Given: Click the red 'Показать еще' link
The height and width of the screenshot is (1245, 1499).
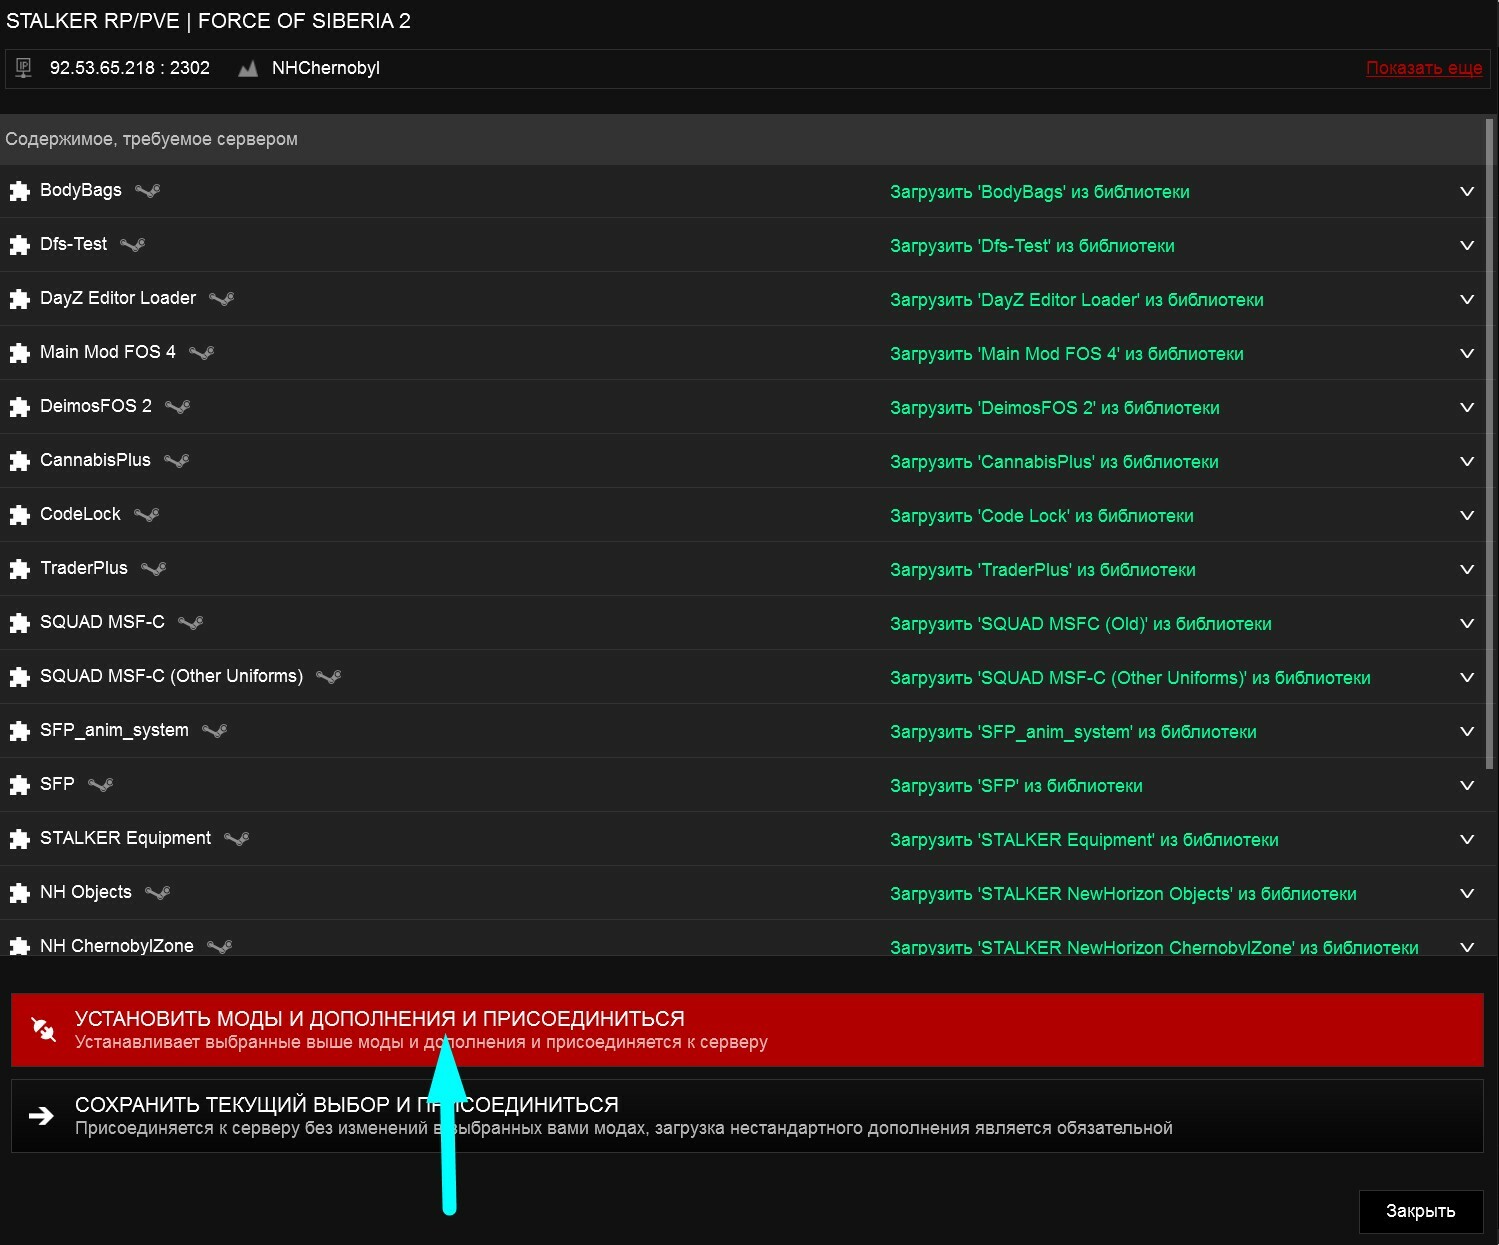Looking at the screenshot, I should [1424, 68].
